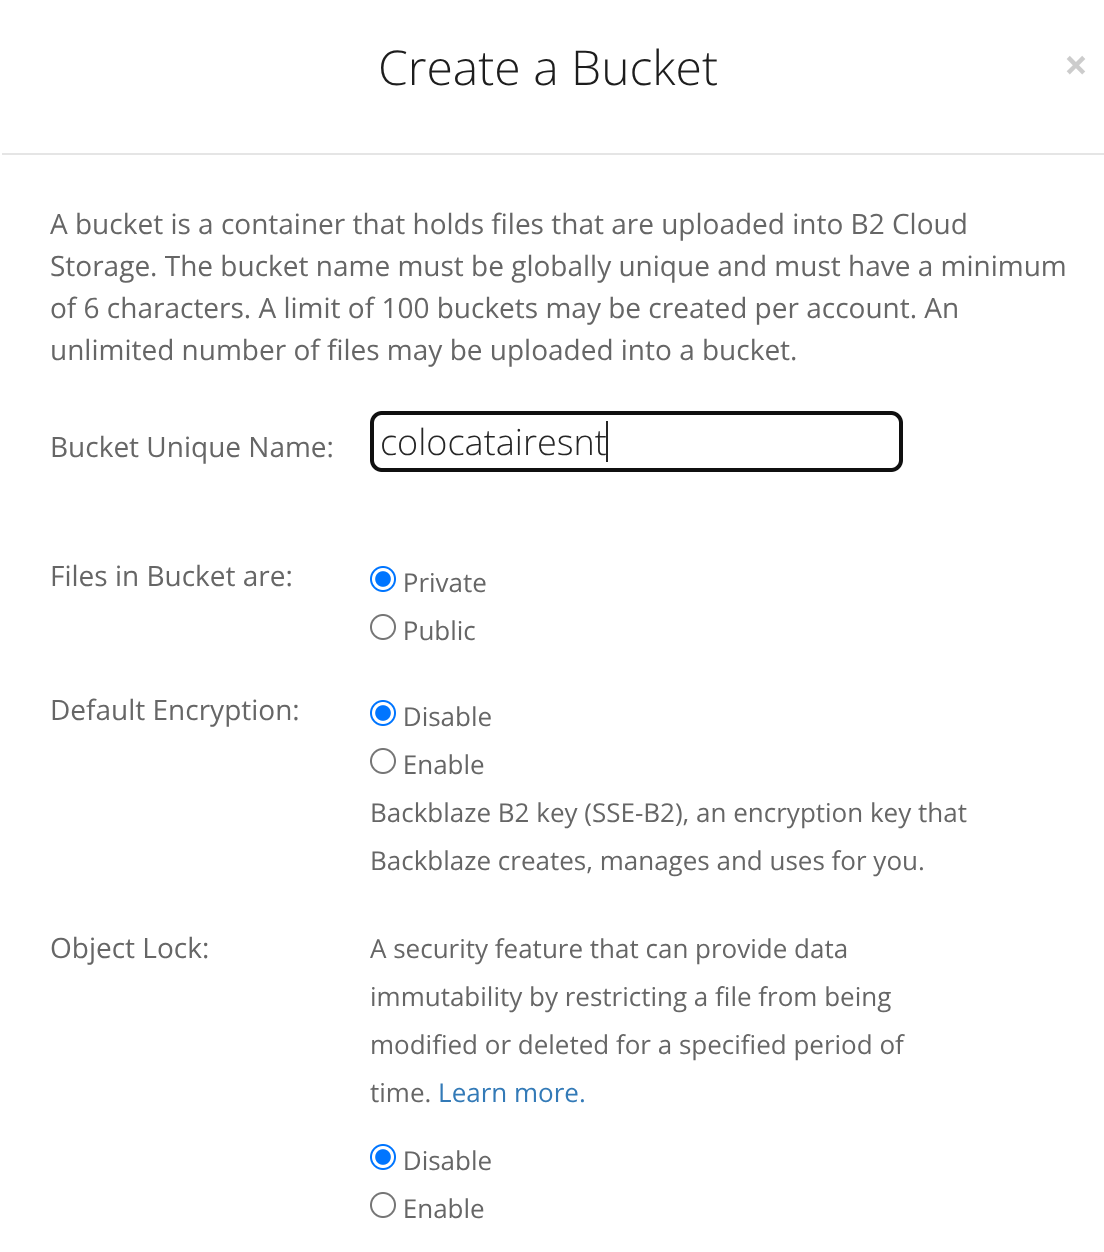Click the "Object Lock:" label
This screenshot has height=1252, width=1104.
pos(130,949)
